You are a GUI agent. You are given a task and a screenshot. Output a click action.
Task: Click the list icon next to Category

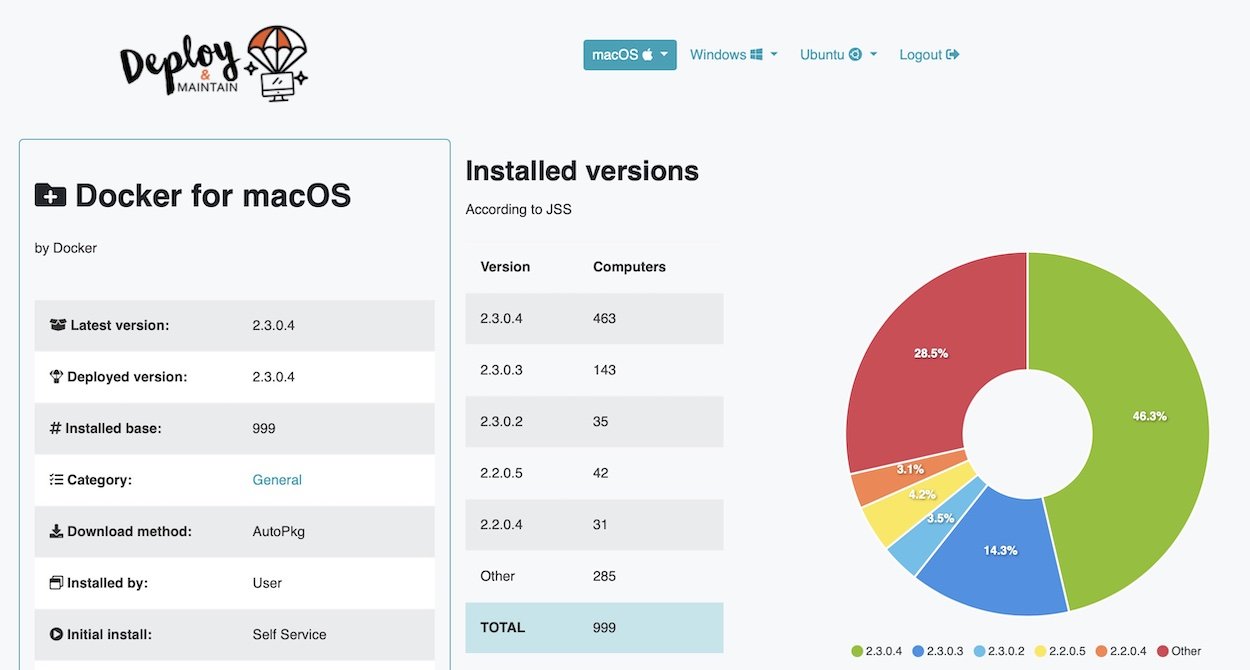[57, 480]
